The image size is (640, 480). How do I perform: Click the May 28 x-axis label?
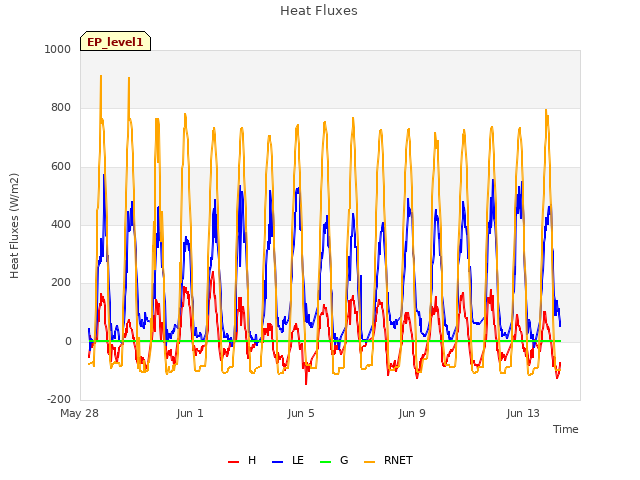80,413
